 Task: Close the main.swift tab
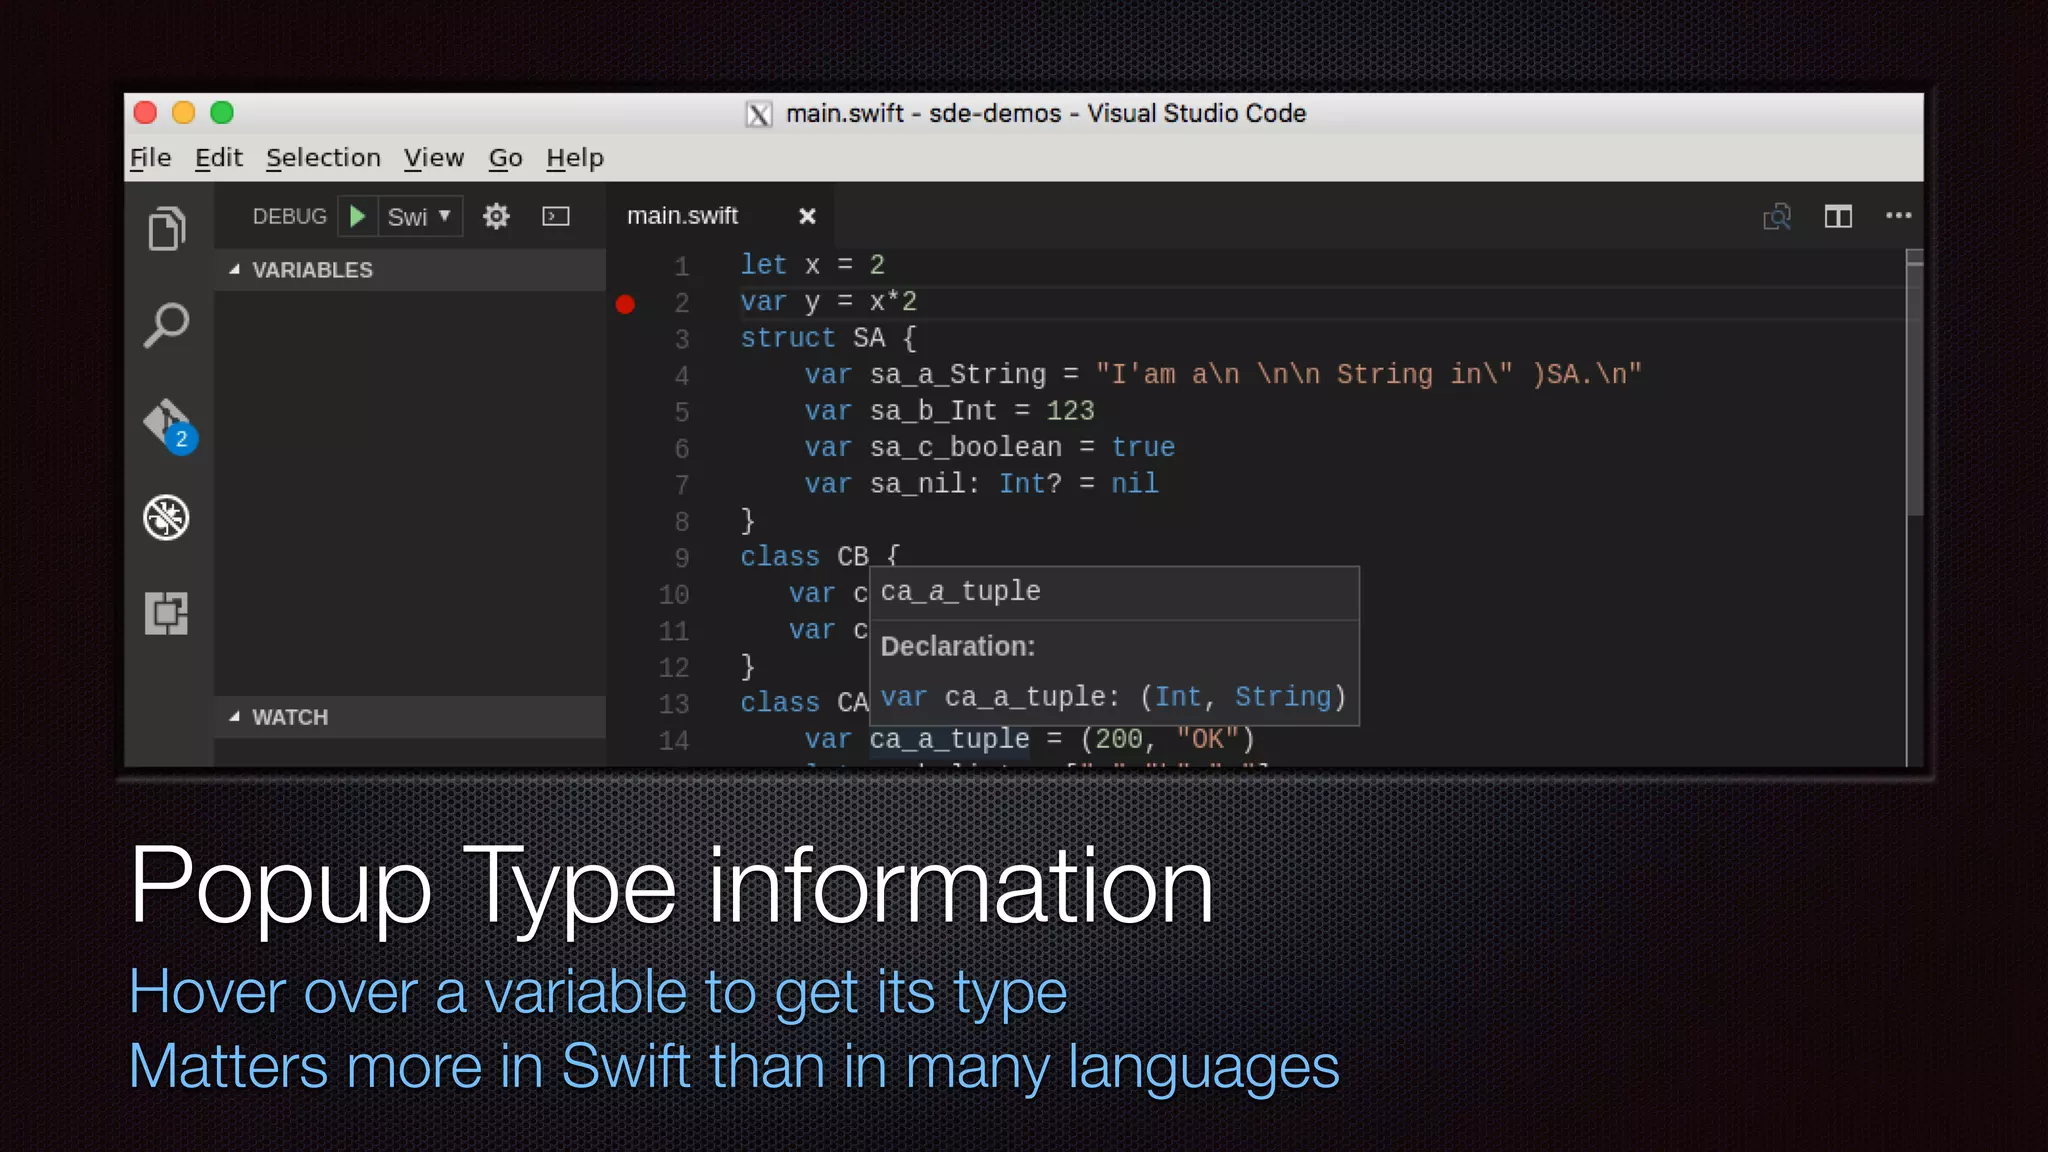click(x=807, y=216)
